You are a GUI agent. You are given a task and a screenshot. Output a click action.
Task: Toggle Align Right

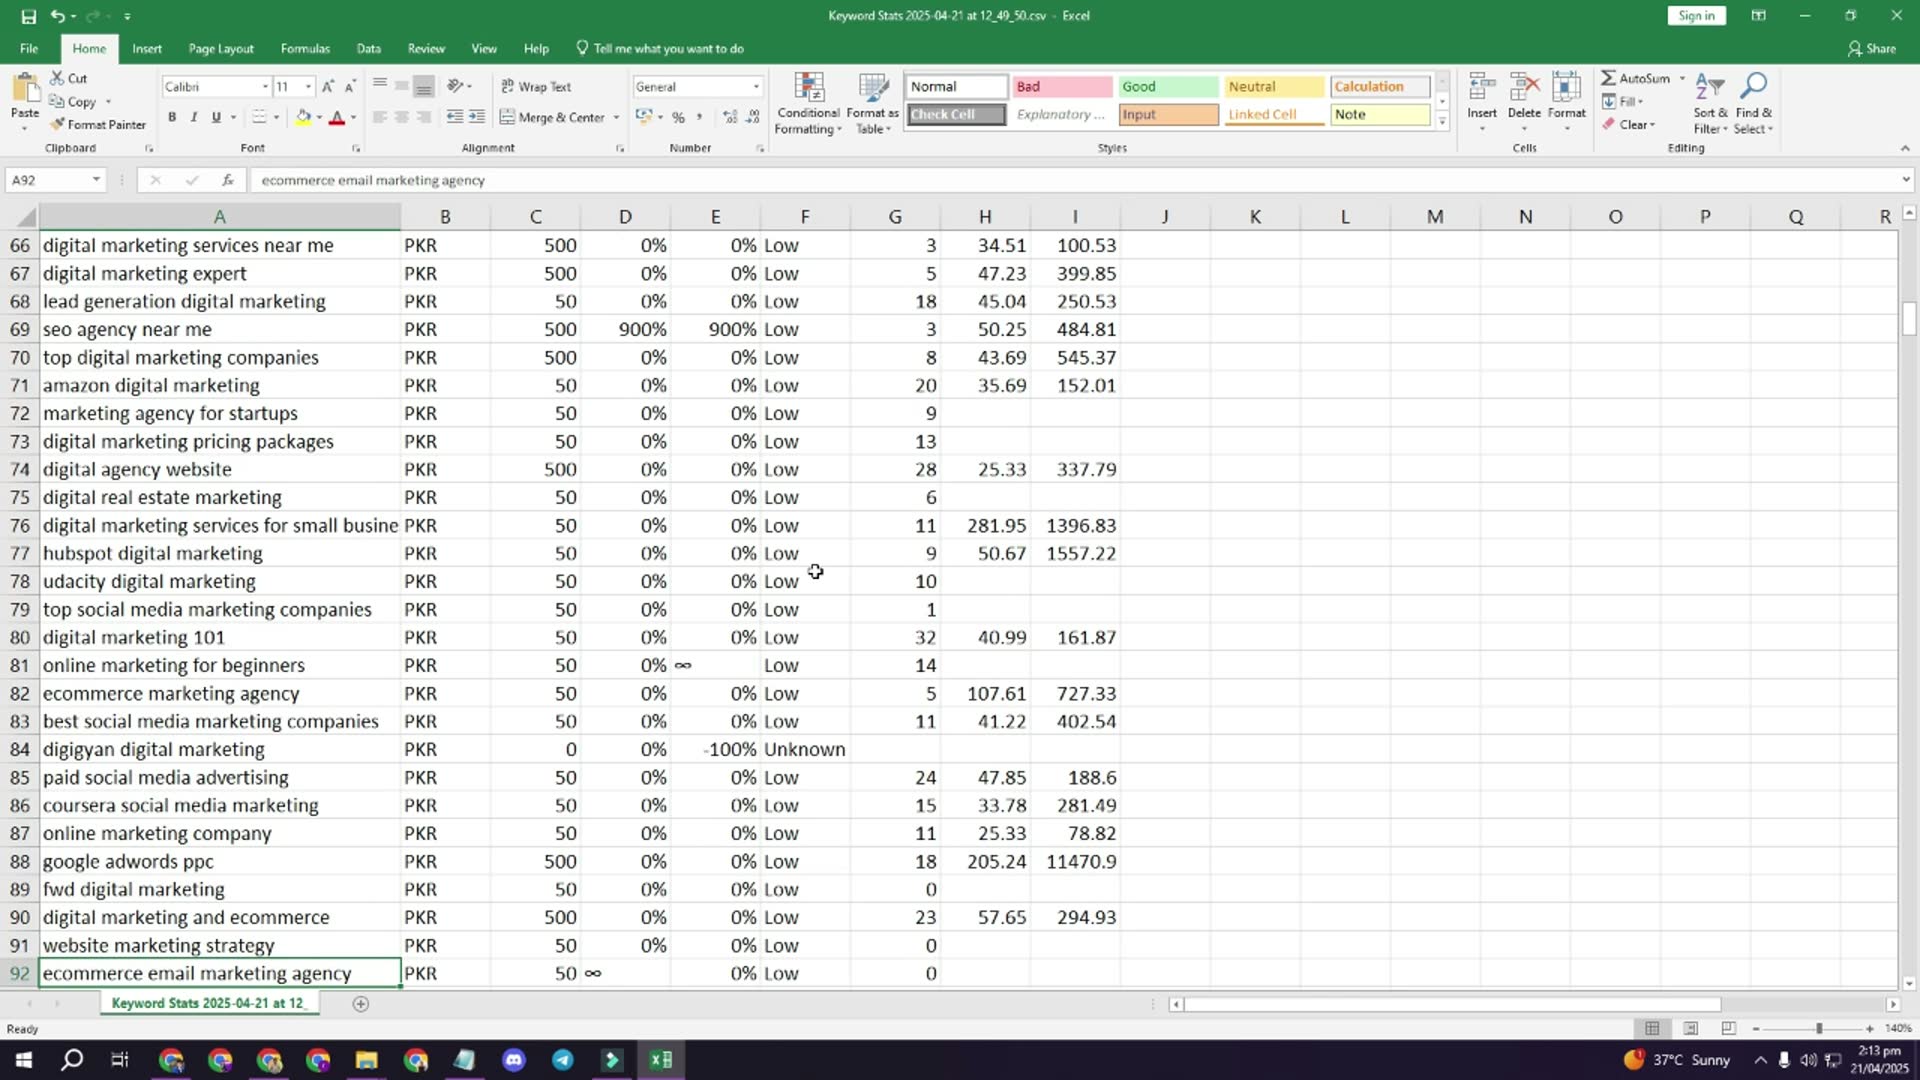424,117
